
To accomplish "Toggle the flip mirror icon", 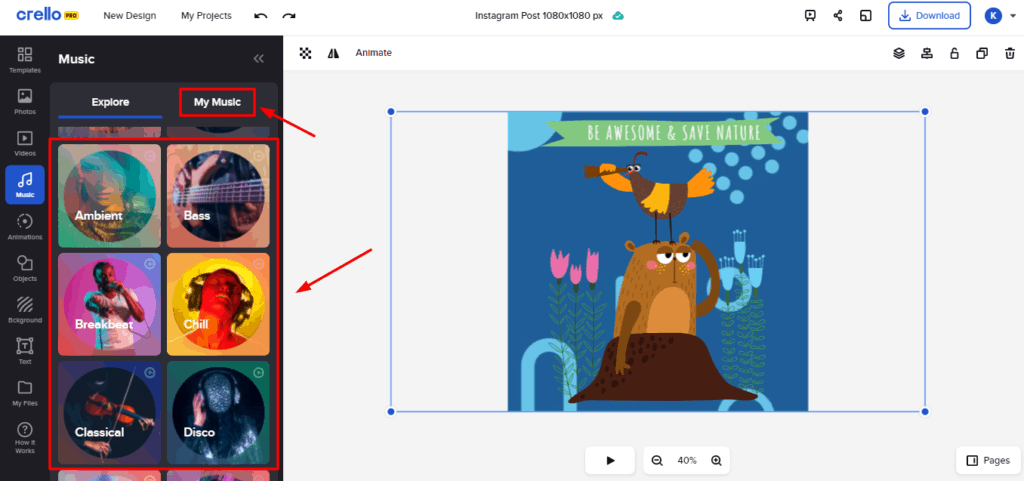I will (x=334, y=53).
